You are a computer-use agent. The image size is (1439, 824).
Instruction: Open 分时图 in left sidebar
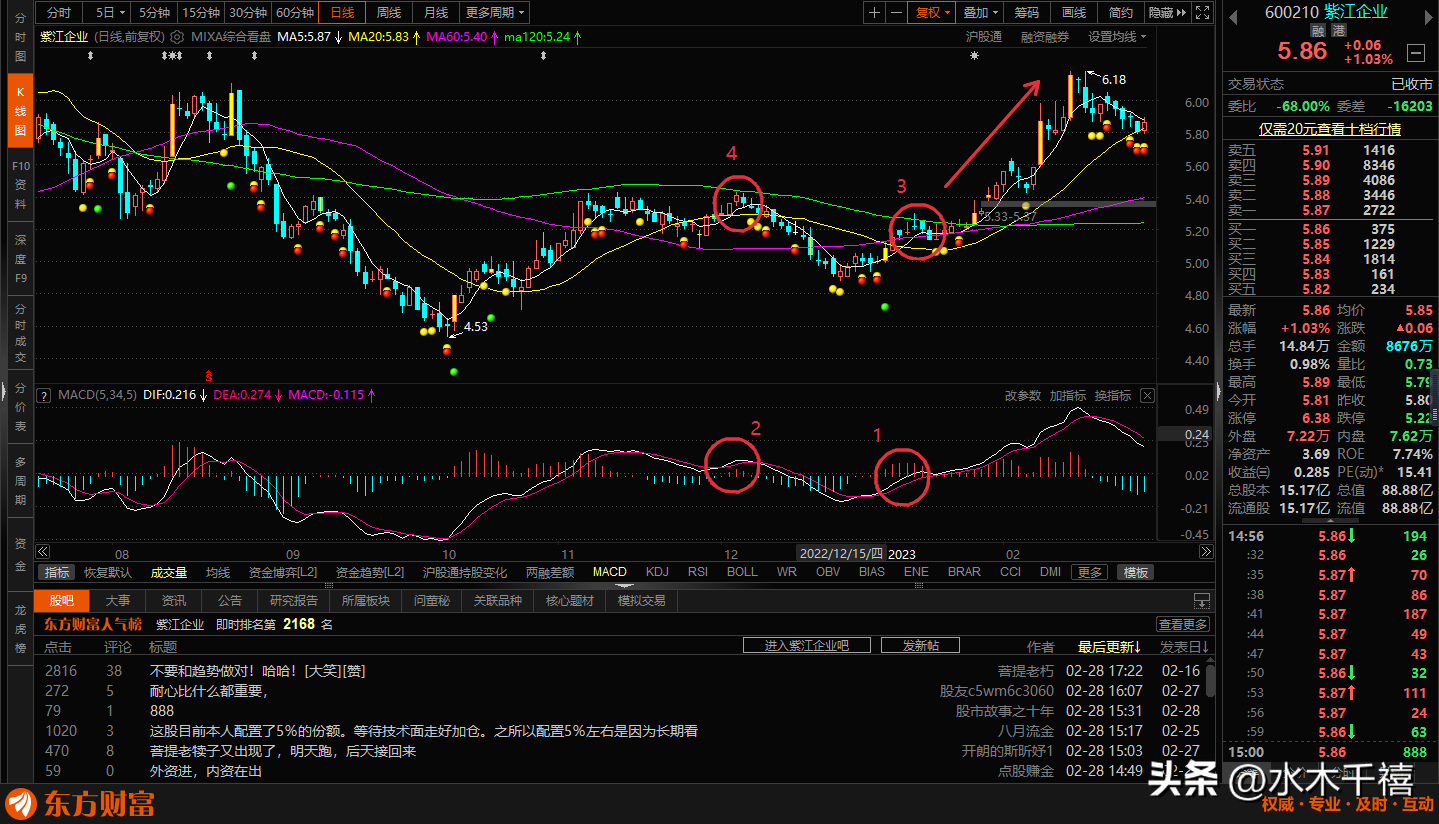[20, 37]
